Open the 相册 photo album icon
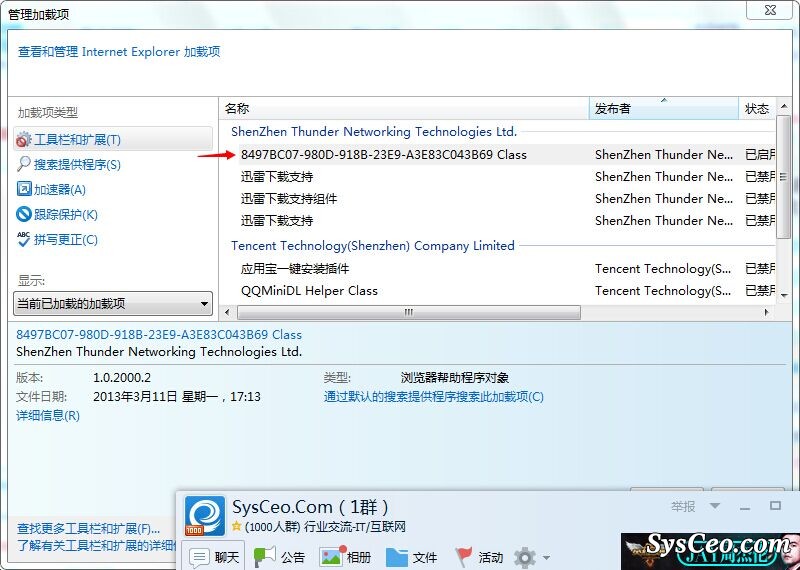Screen dimensions: 800x570 (332, 556)
